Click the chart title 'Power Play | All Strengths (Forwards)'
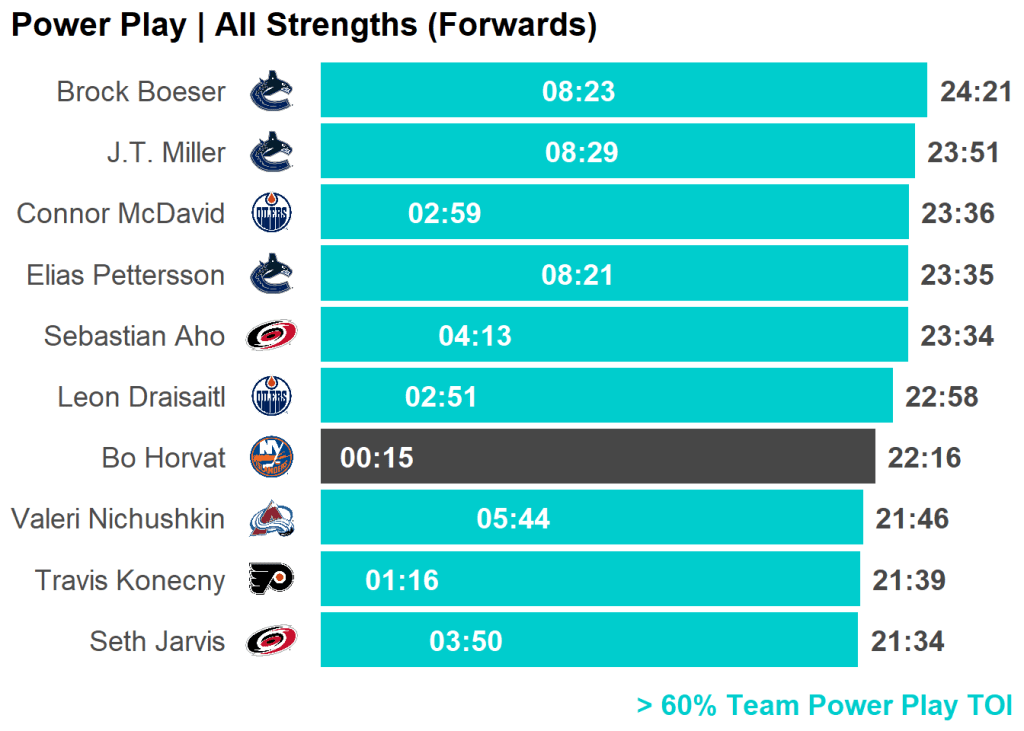The height and width of the screenshot is (731, 1024). click(304, 25)
